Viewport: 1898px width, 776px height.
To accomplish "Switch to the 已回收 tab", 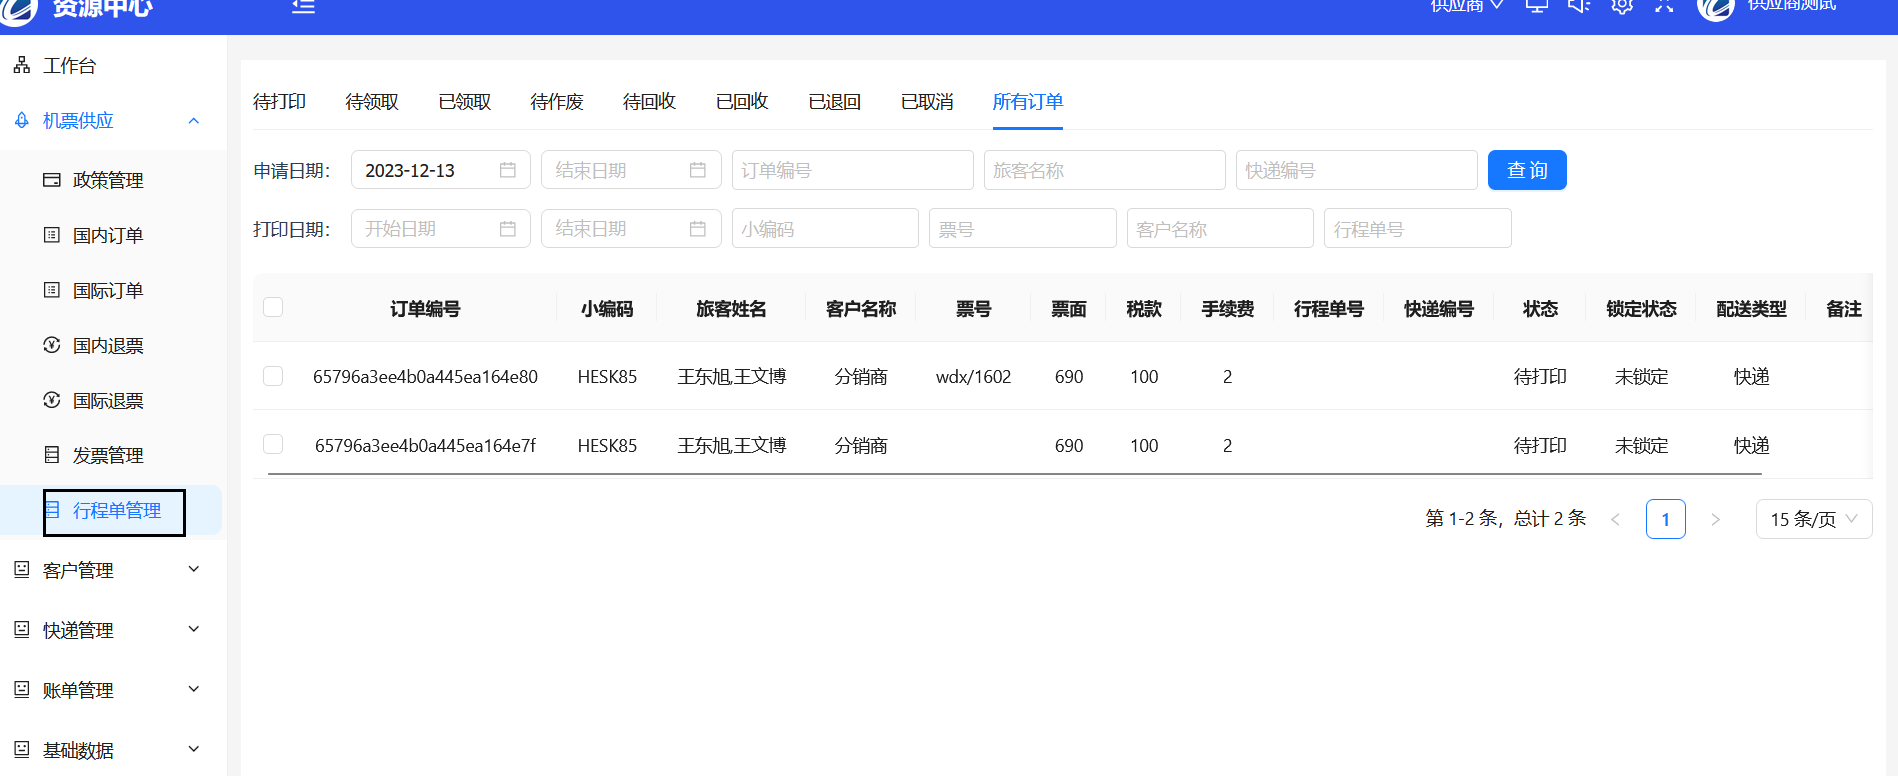I will [x=742, y=102].
